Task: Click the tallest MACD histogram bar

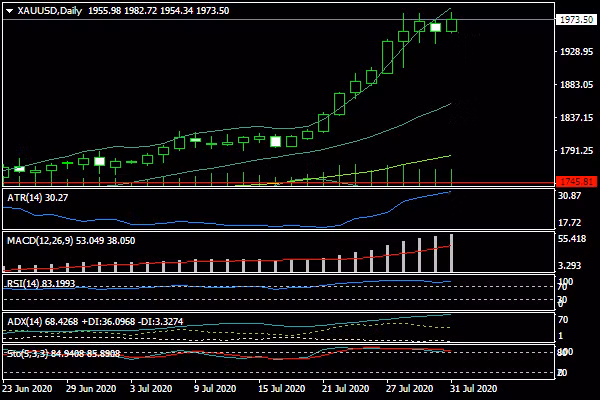Action: tap(452, 253)
